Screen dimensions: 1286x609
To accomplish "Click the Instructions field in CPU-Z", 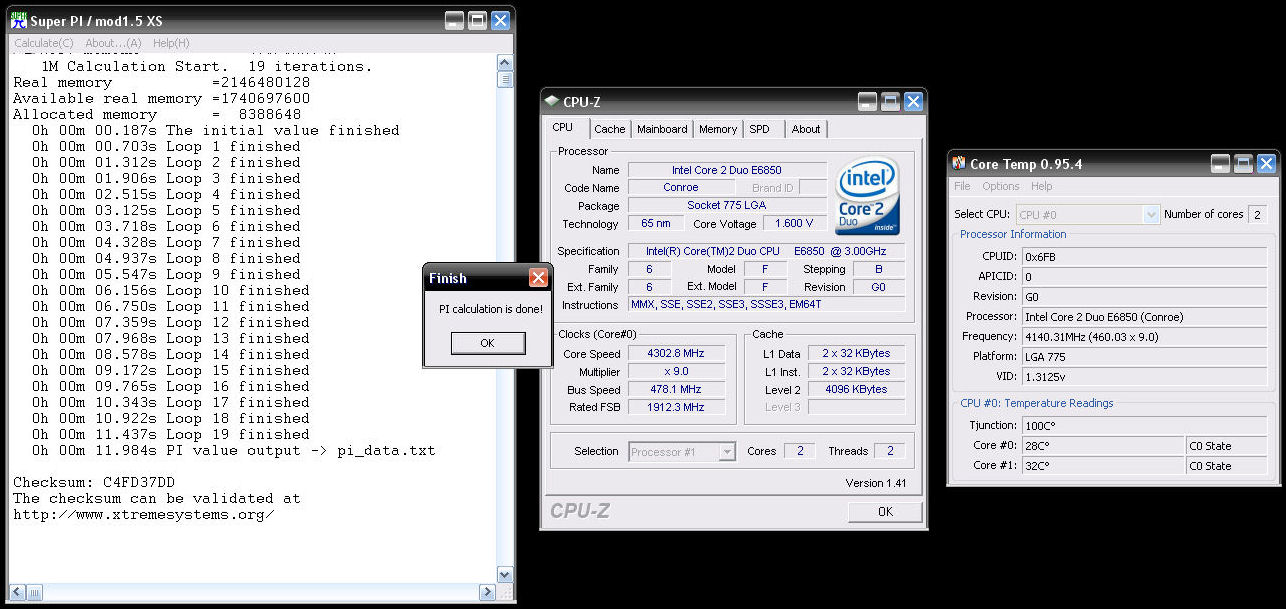I will coord(766,305).
